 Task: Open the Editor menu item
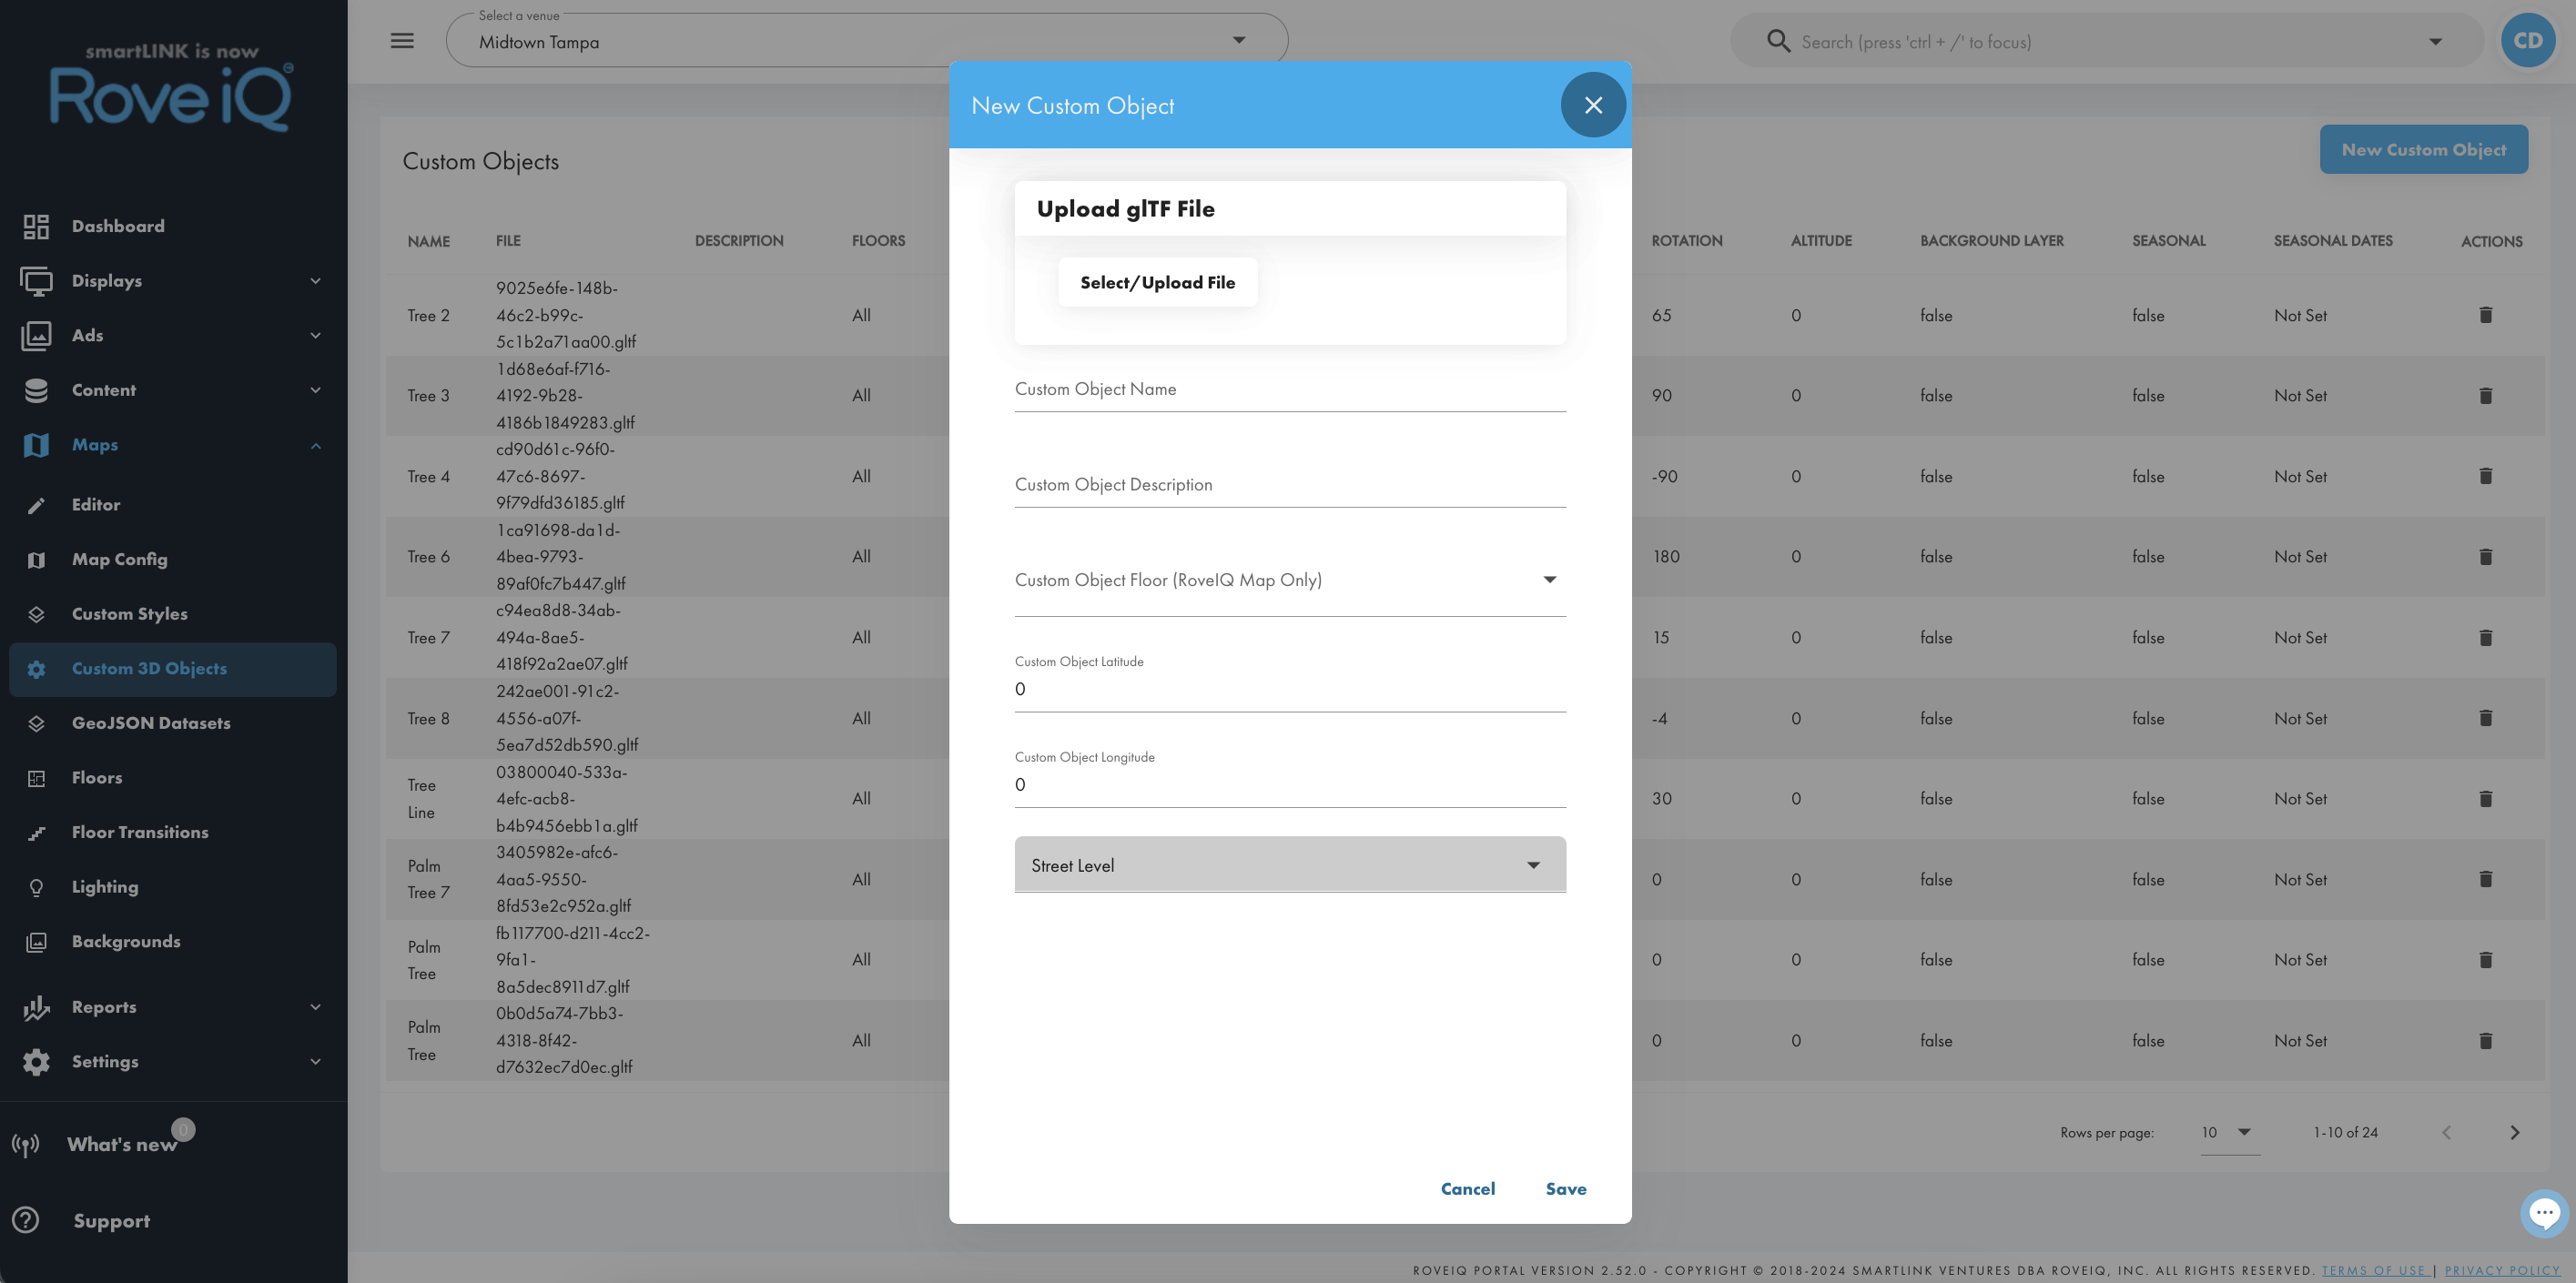click(x=173, y=505)
